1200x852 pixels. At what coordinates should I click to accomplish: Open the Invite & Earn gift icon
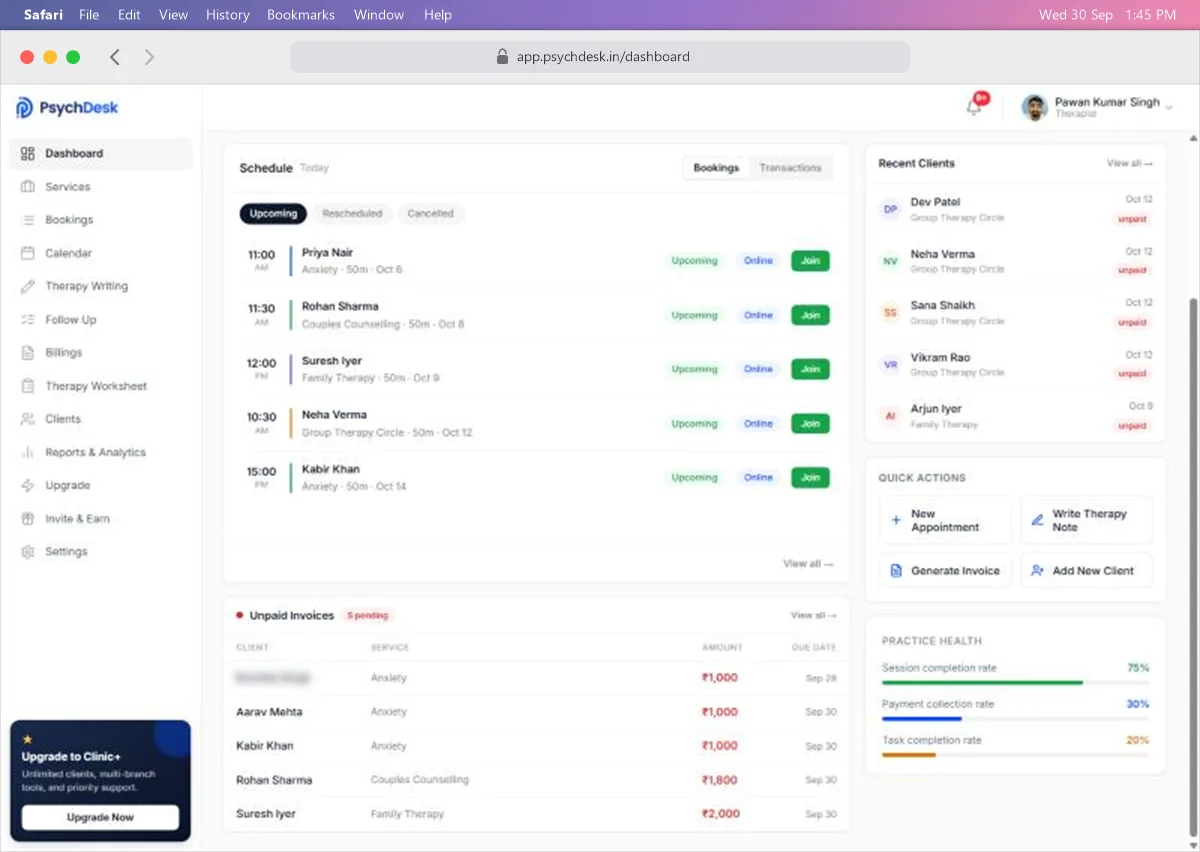(x=28, y=519)
